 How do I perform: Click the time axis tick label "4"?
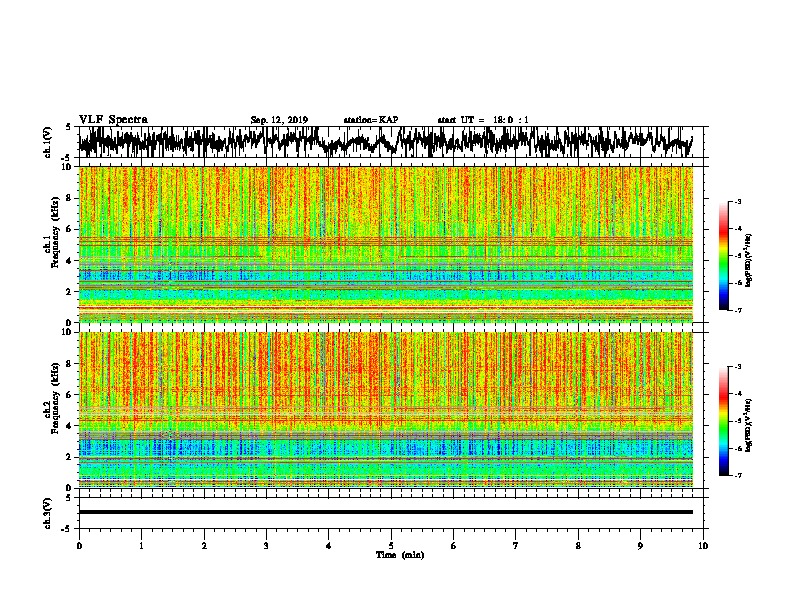click(328, 546)
